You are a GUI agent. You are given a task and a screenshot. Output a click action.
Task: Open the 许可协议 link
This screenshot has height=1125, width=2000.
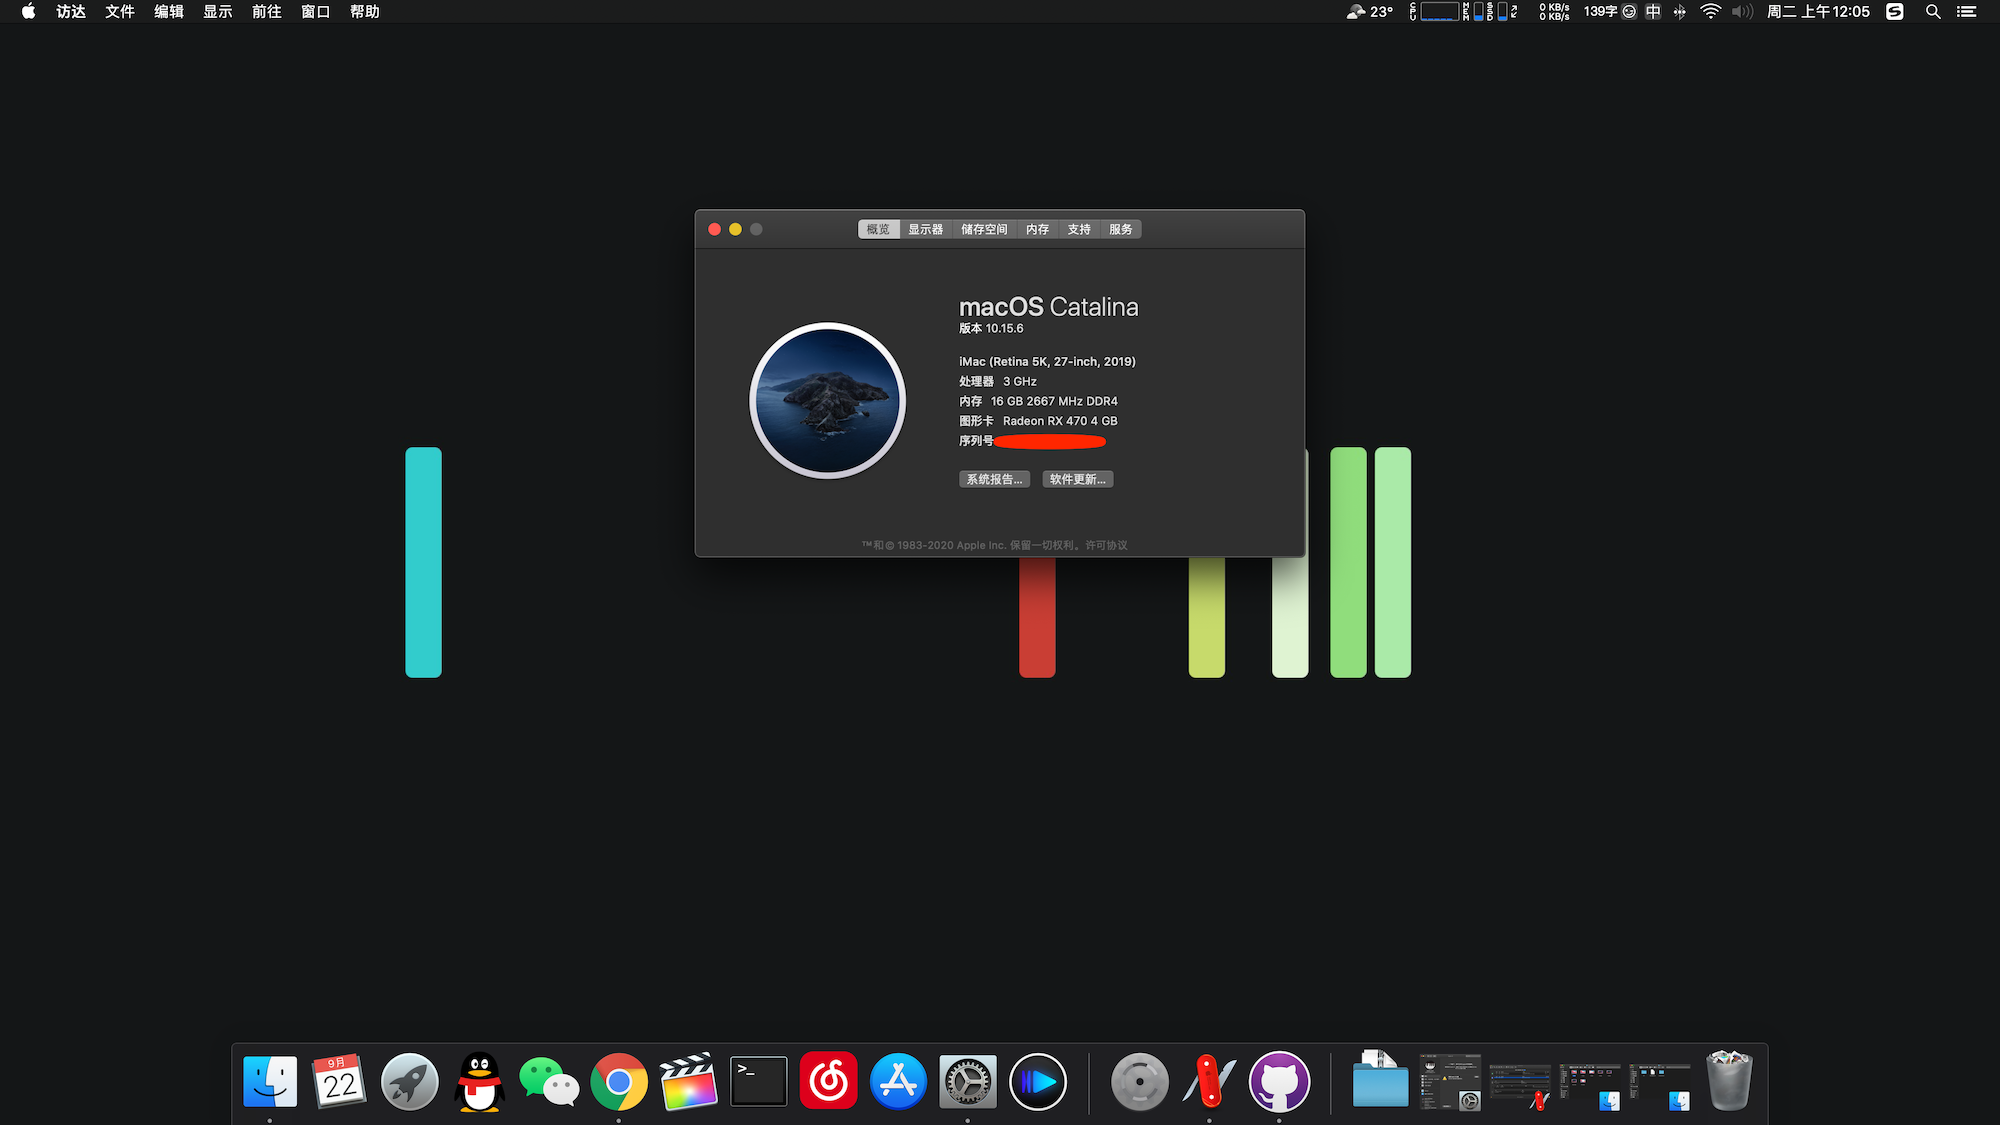[1106, 545]
